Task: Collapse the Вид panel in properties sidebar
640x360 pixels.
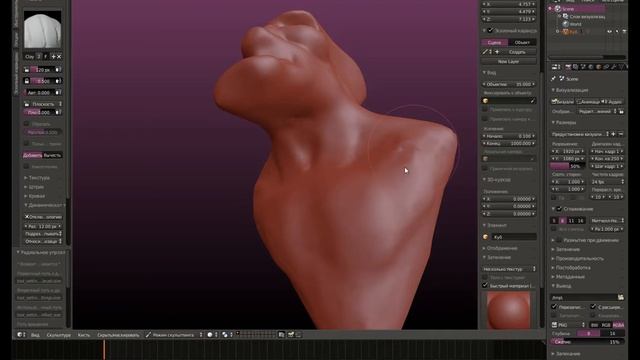Action: pos(490,72)
